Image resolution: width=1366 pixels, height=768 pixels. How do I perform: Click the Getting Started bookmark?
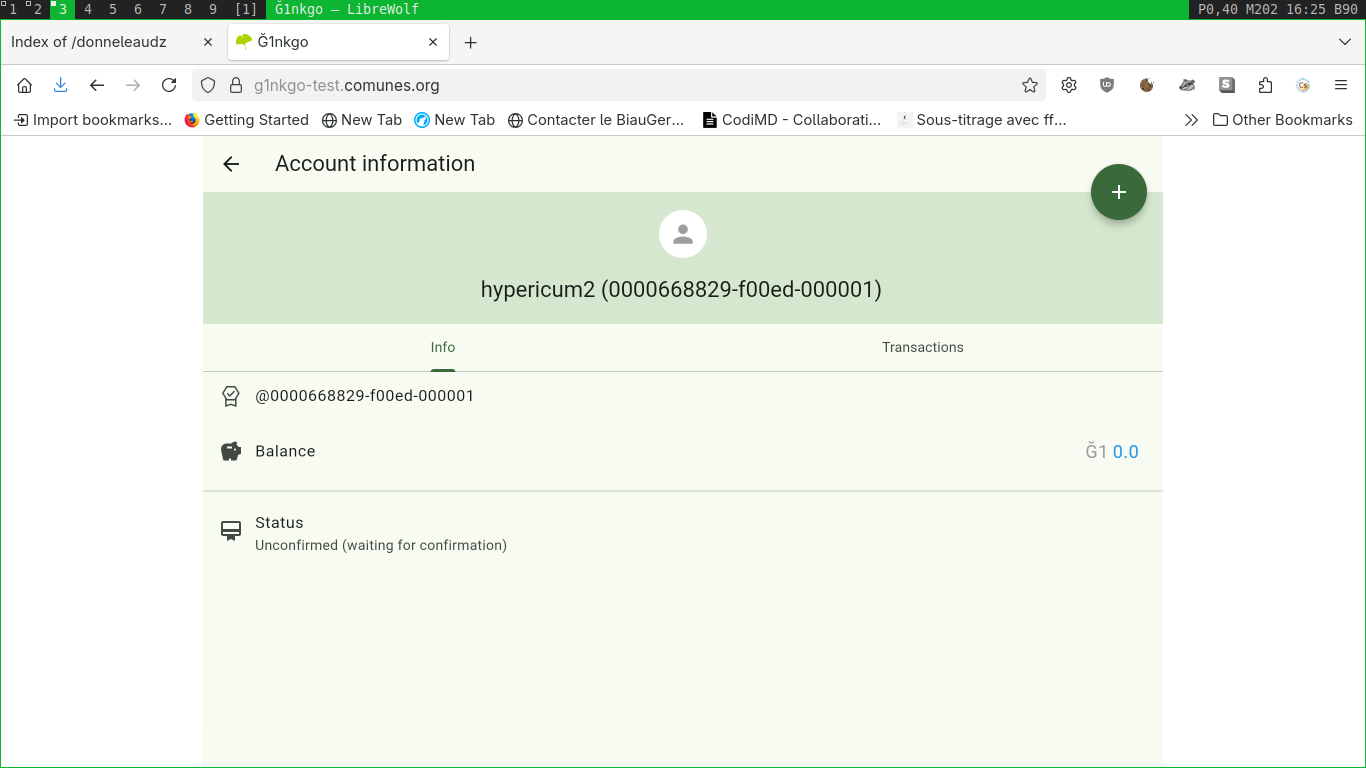pyautogui.click(x=247, y=120)
